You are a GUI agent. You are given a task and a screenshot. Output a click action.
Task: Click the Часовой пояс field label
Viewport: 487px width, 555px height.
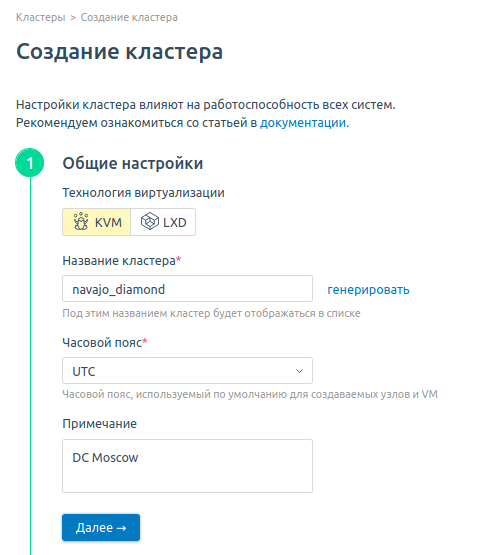105,342
